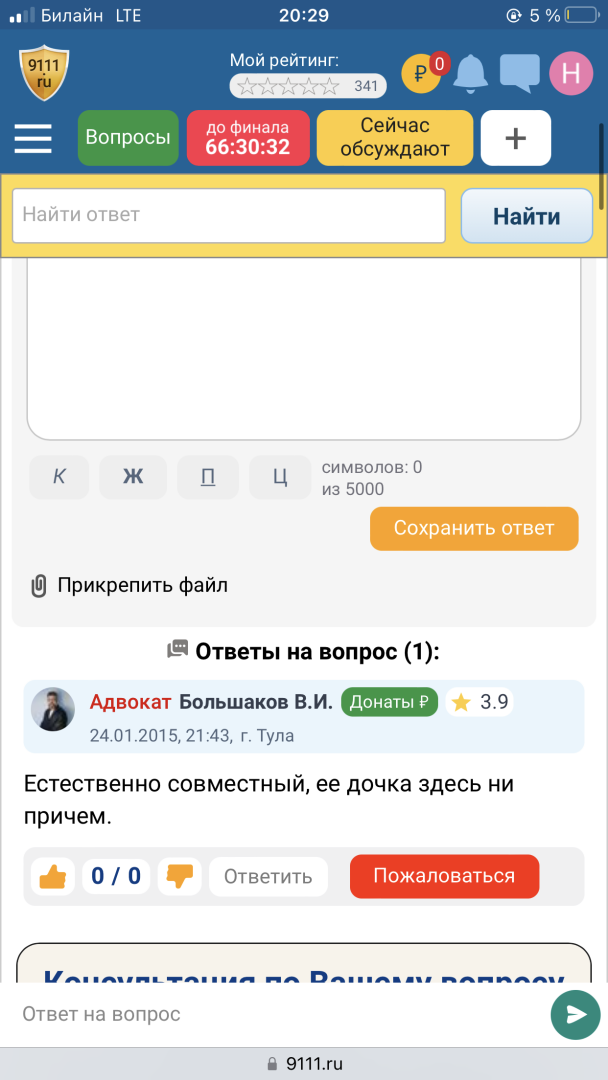
Task: Open the messages chat bubble icon
Action: pyautogui.click(x=519, y=72)
